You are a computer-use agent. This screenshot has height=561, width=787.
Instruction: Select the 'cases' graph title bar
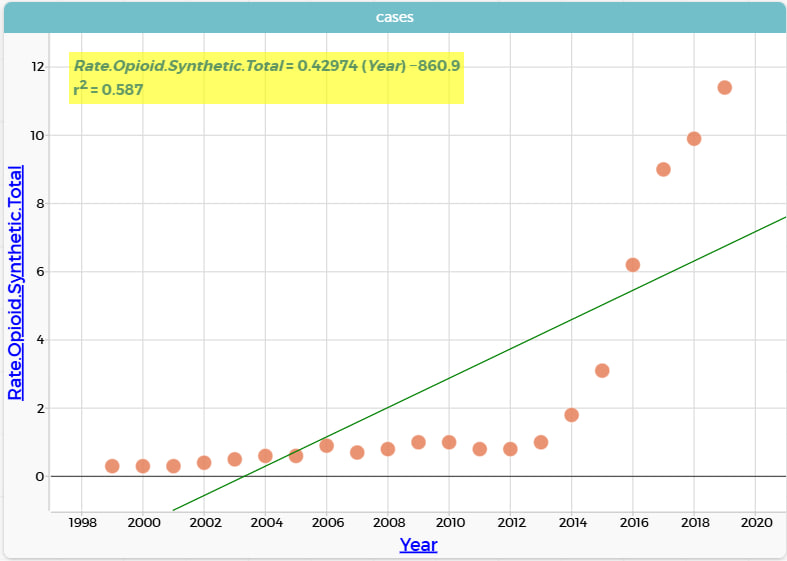coord(394,17)
